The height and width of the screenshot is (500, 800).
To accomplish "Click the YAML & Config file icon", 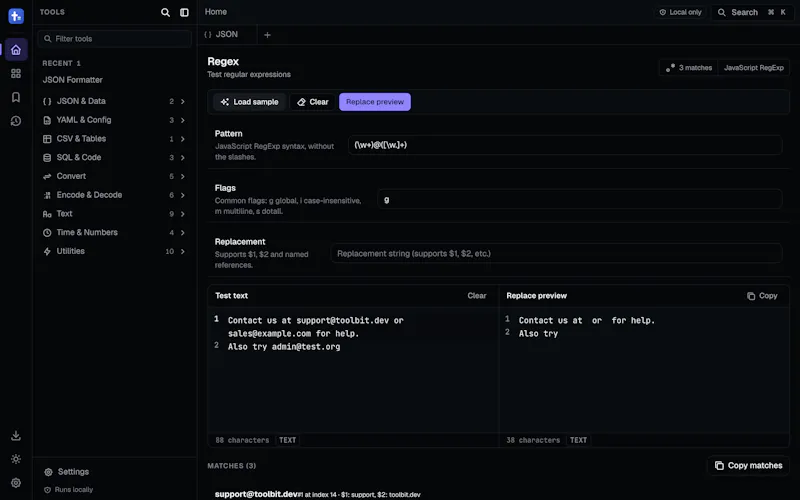I will tap(47, 120).
